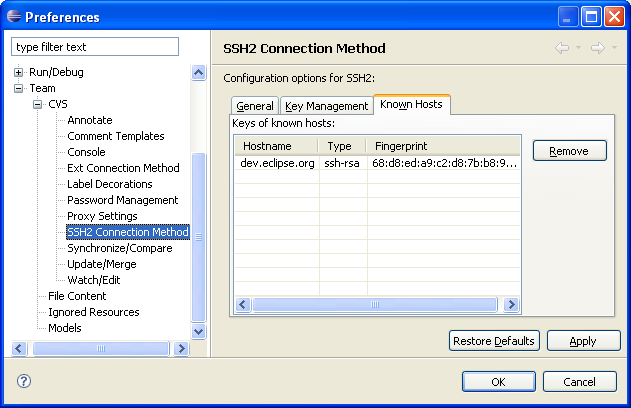Open the forward history dropdown arrow
This screenshot has height=408, width=631.
coord(615,47)
